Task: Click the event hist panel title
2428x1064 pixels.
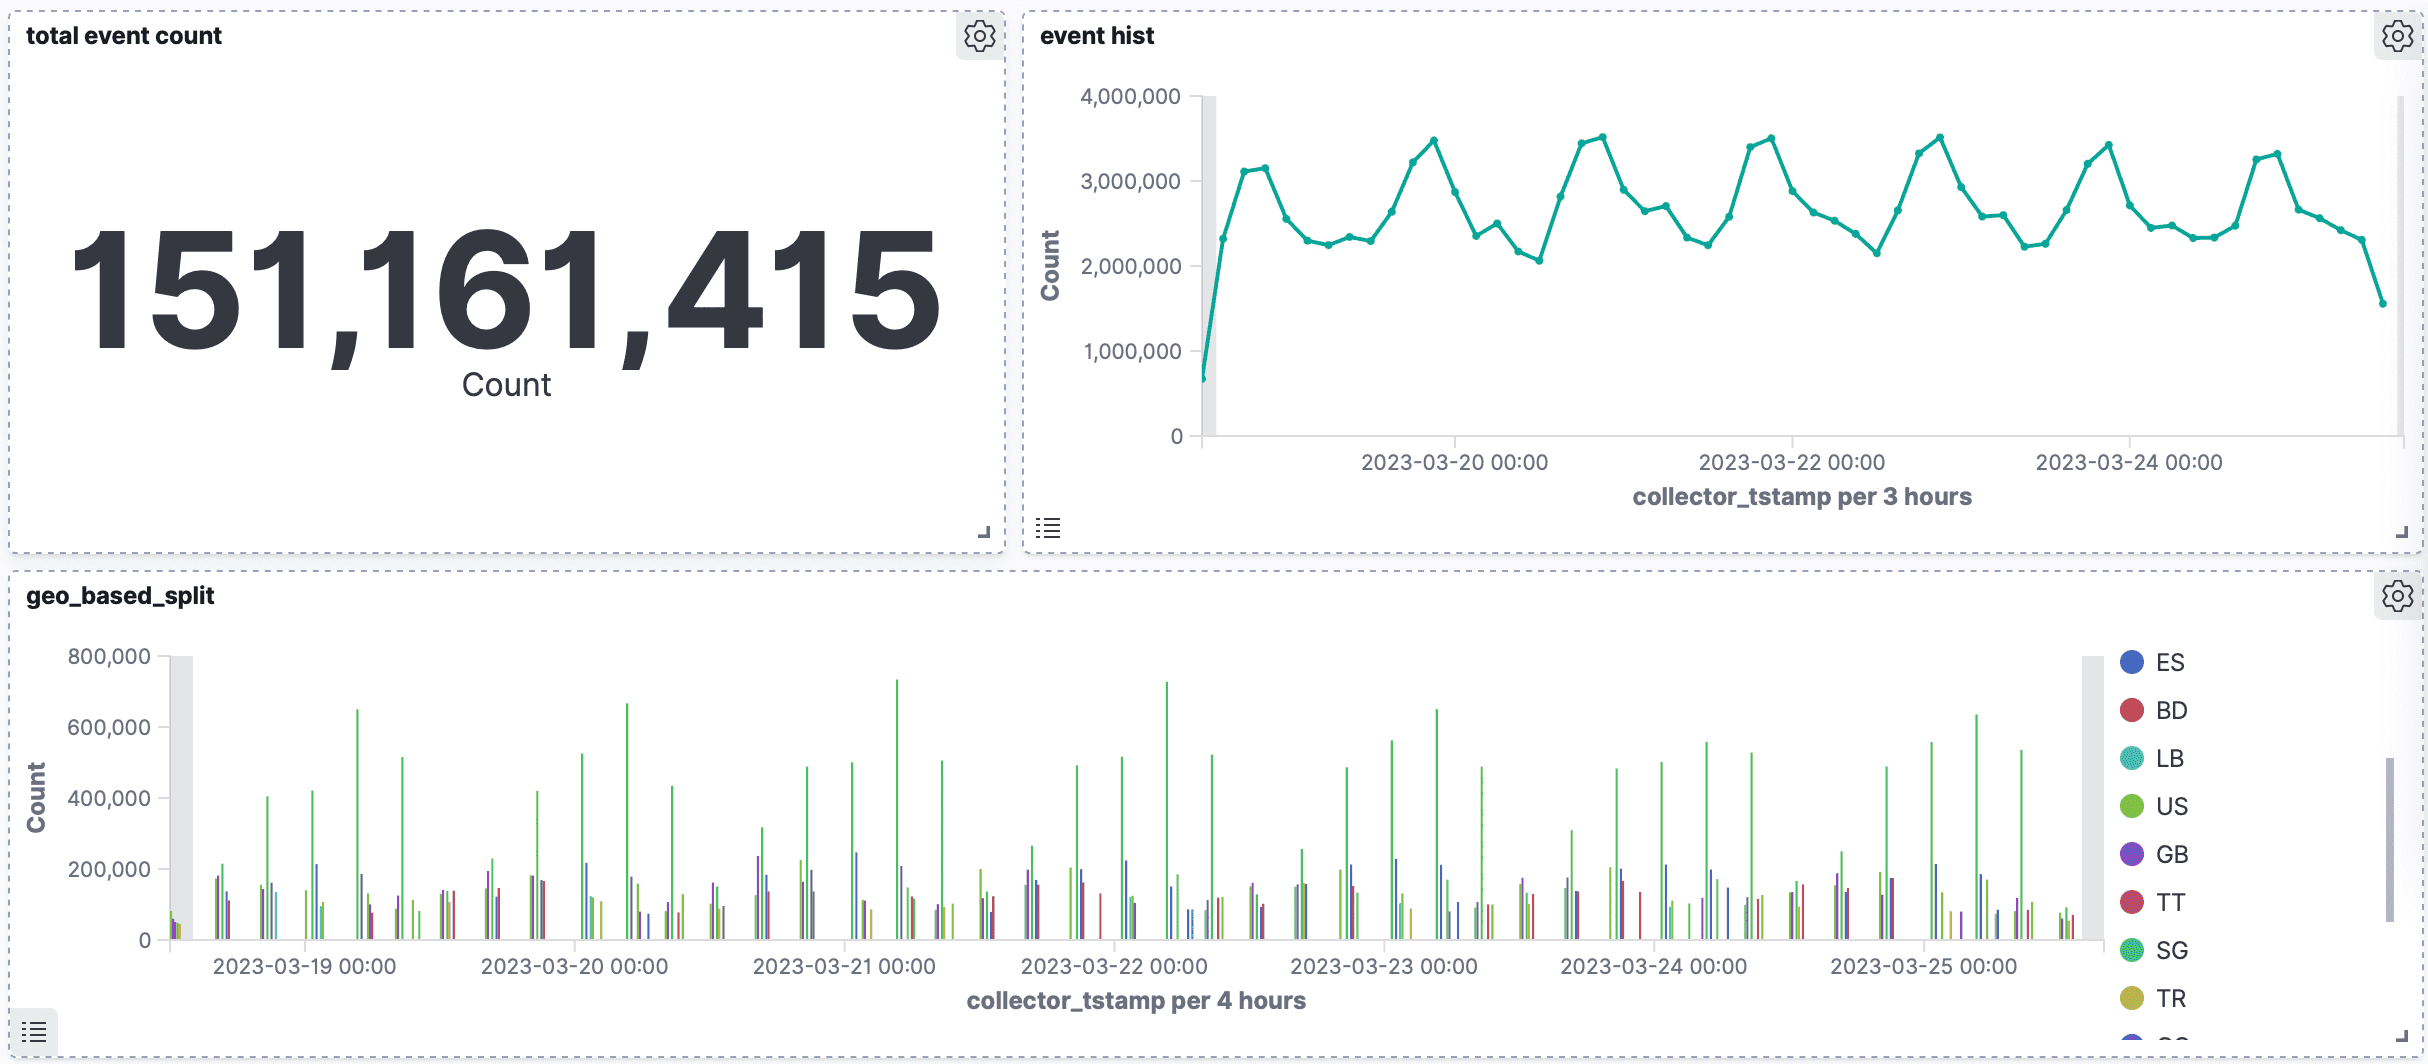Action: [x=1096, y=36]
